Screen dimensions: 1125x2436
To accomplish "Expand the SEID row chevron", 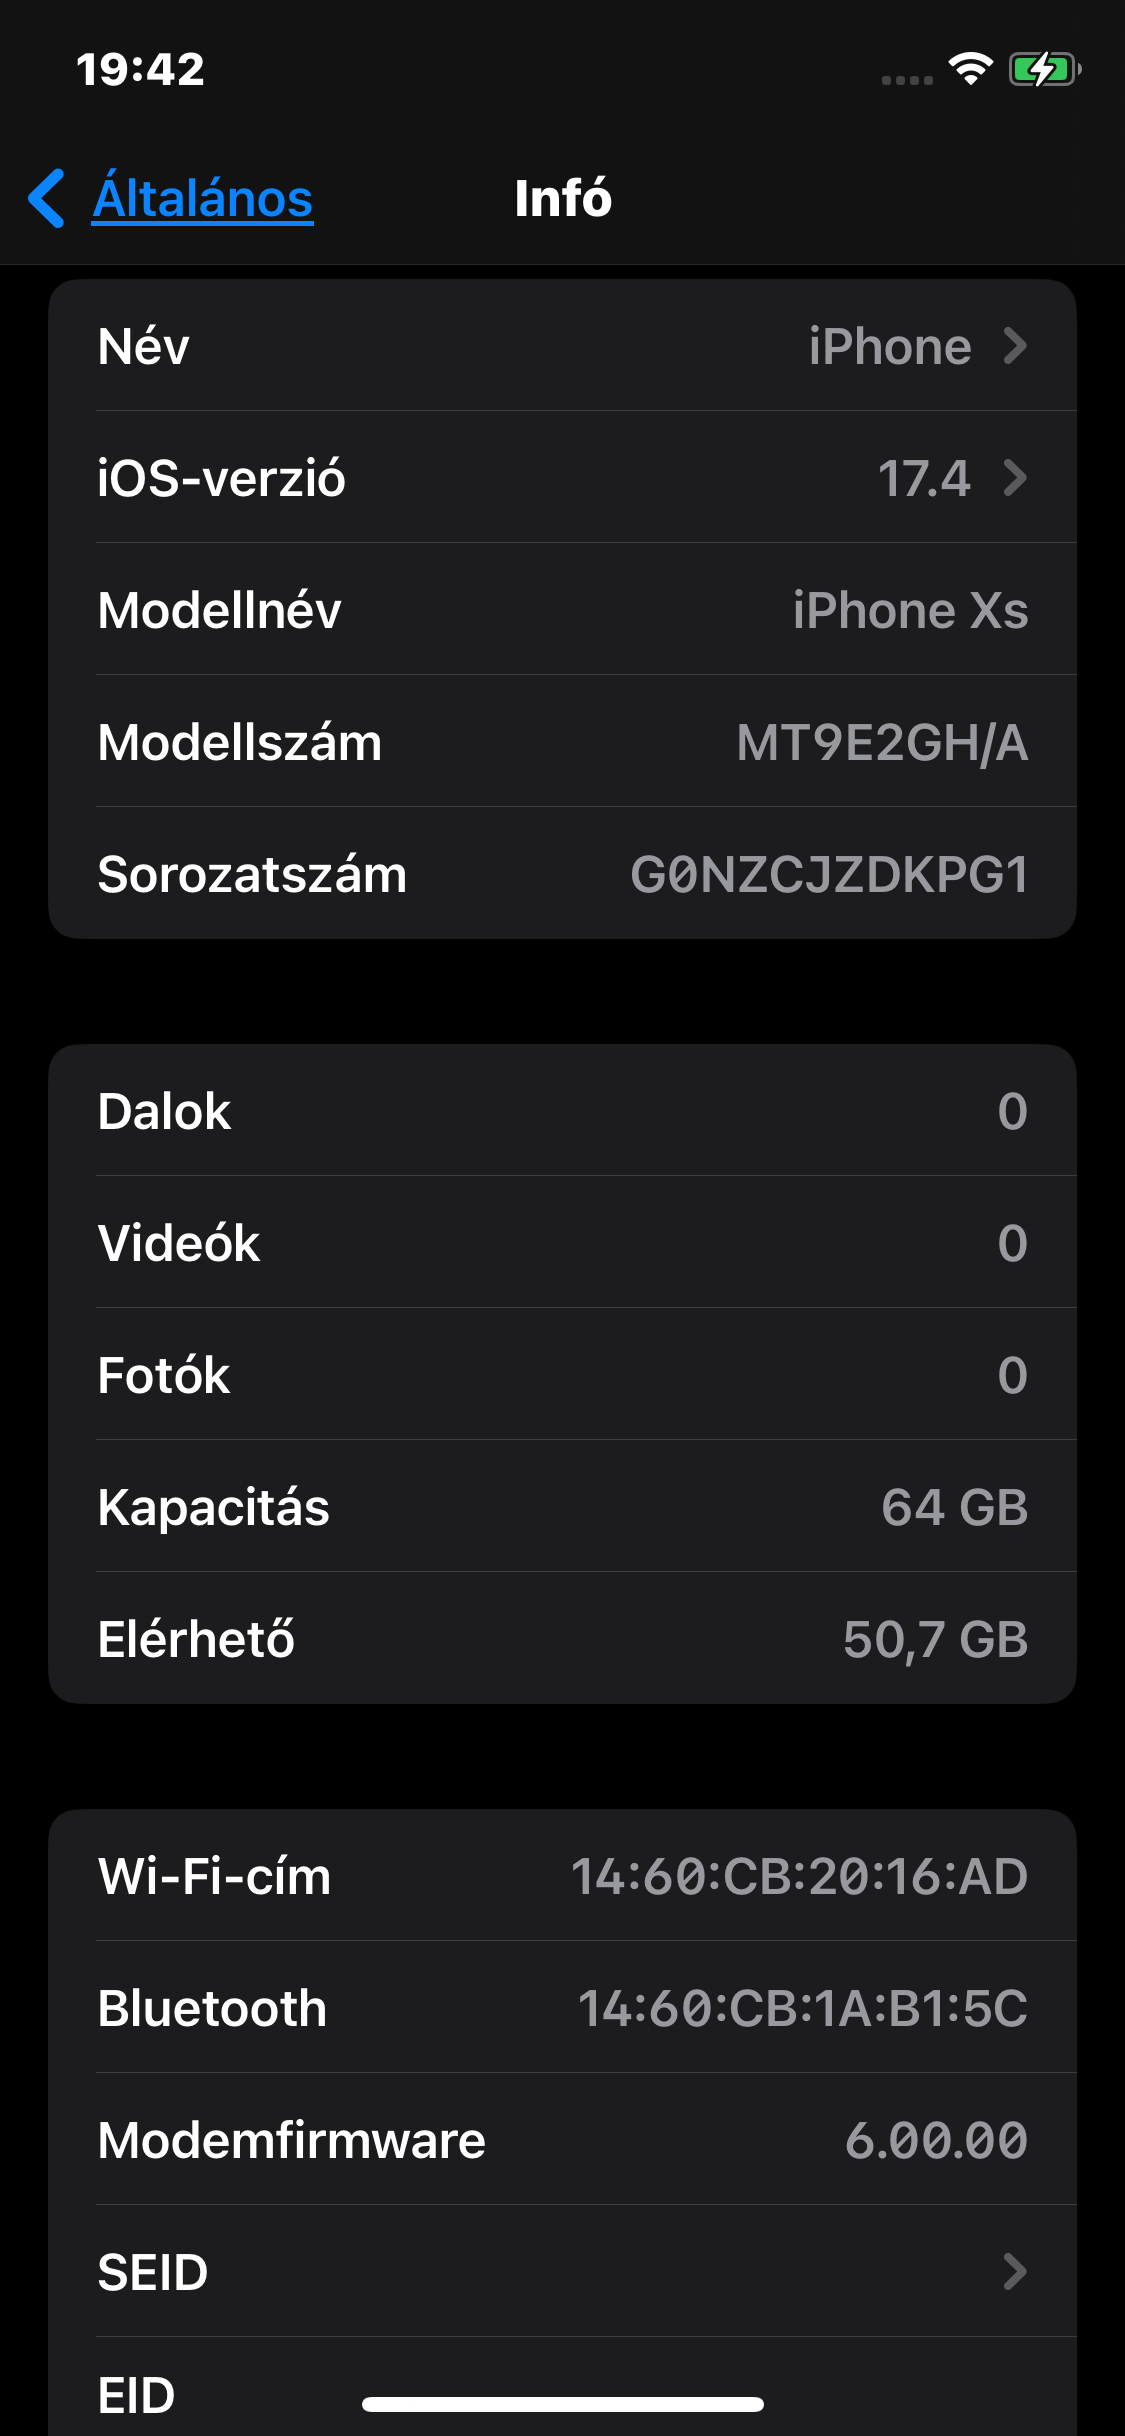I will pos(1015,2272).
